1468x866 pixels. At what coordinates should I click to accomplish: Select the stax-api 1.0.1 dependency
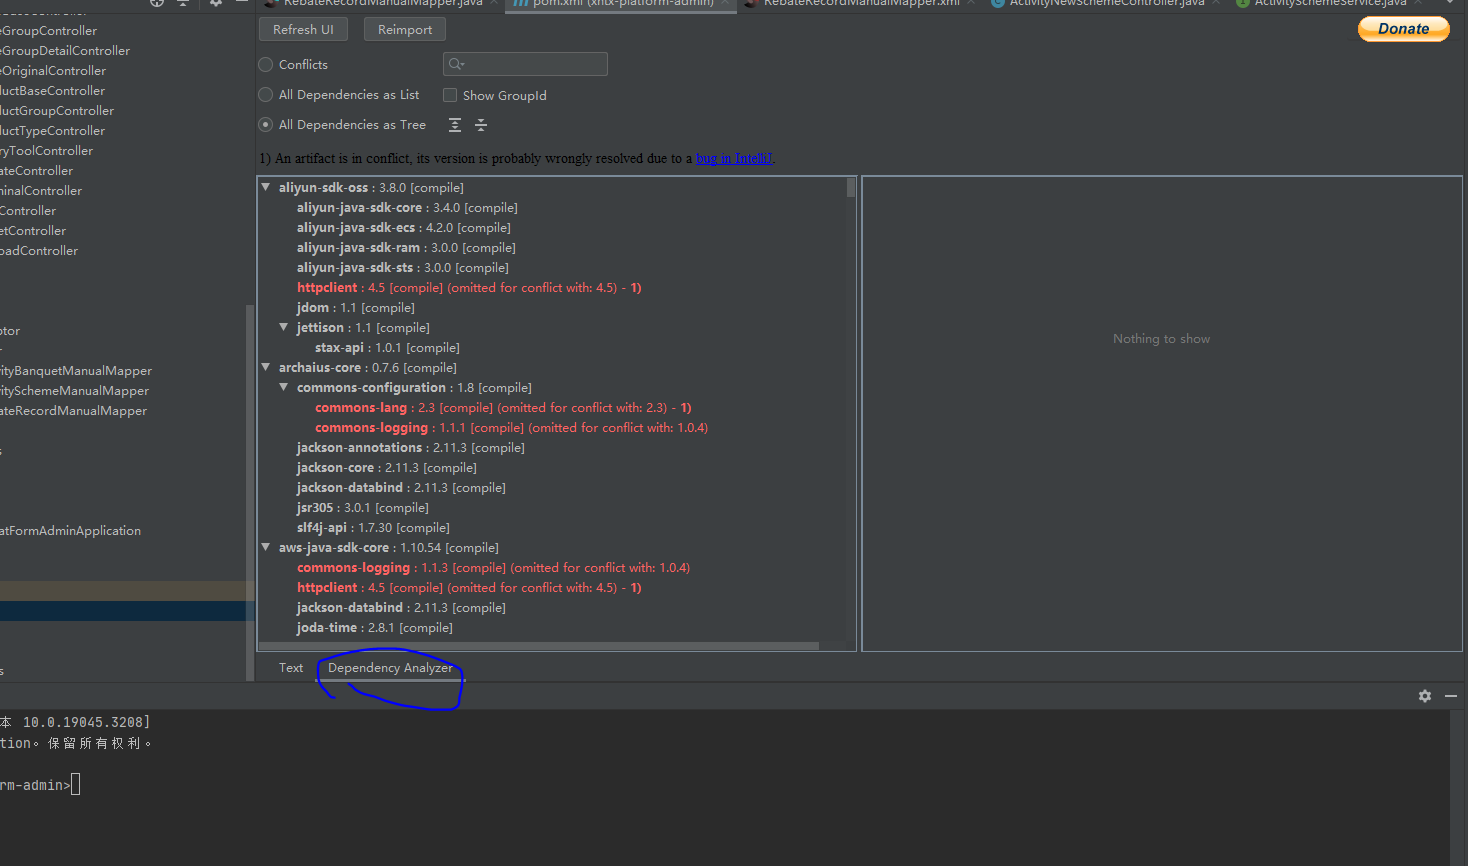[x=387, y=347]
